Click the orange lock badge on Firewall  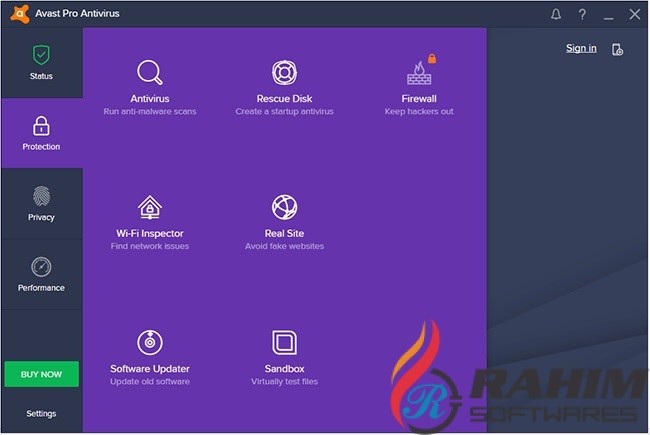point(432,58)
